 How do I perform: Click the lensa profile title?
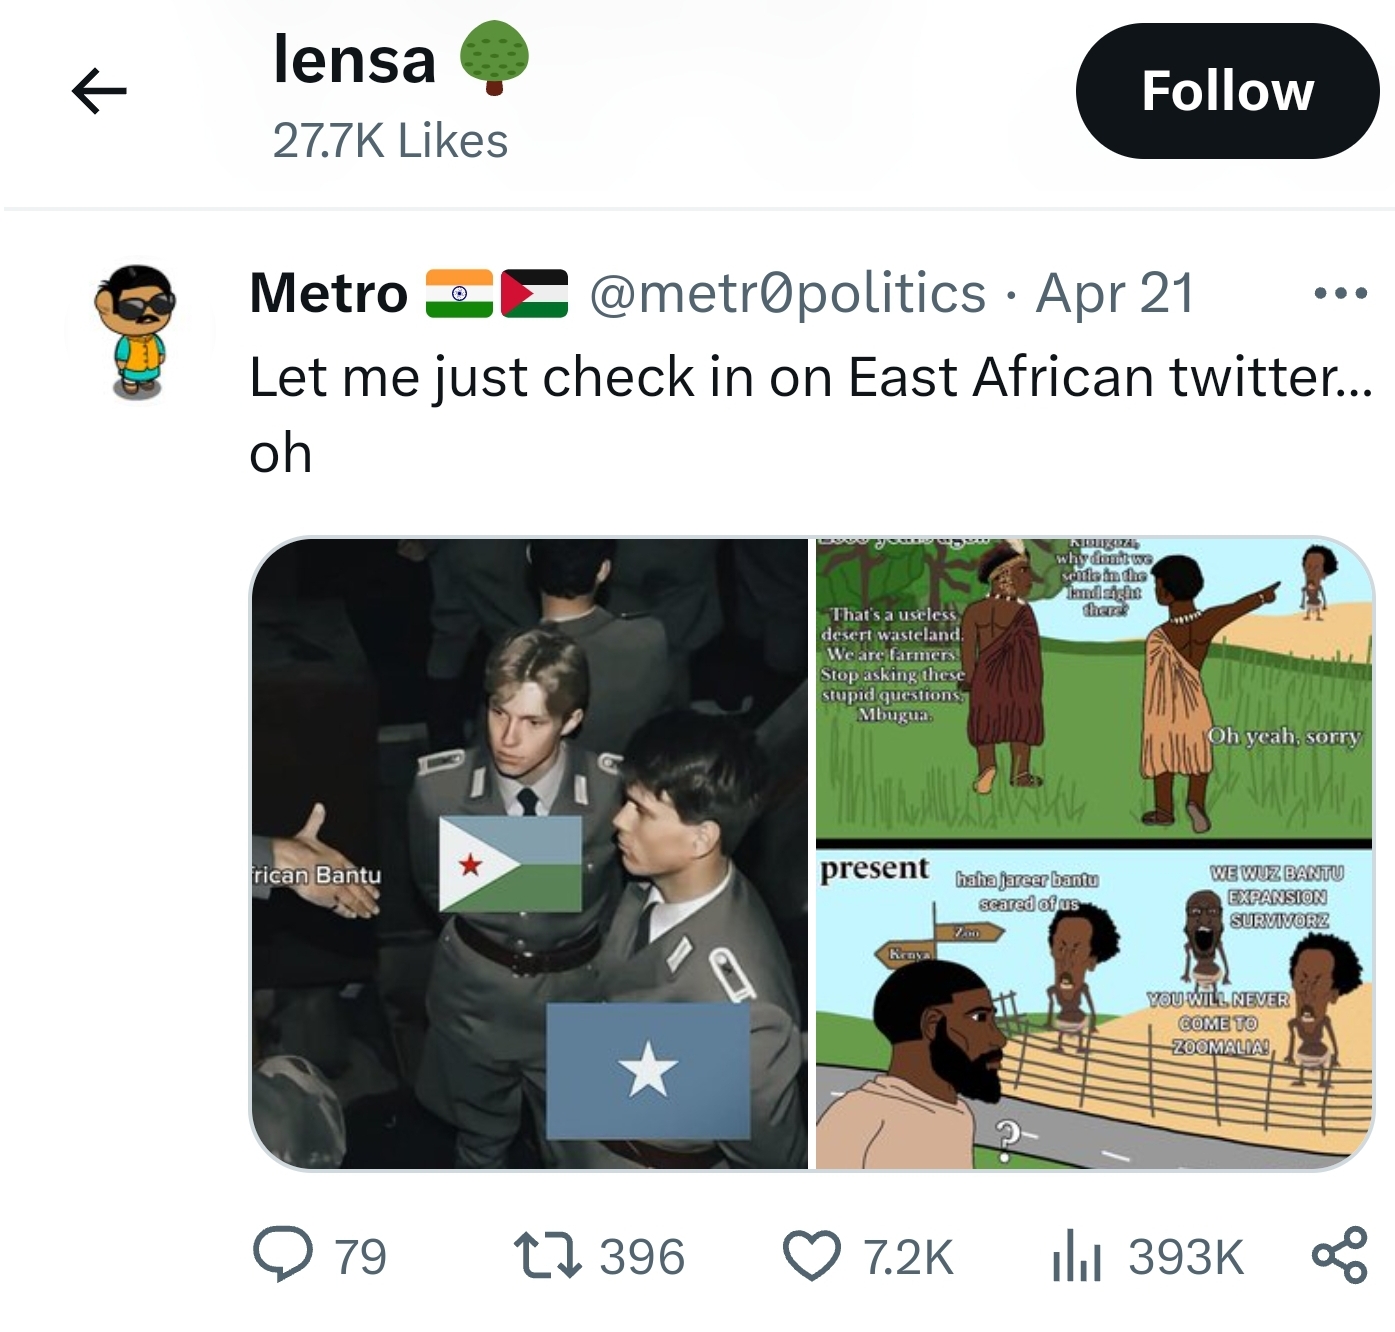pyautogui.click(x=354, y=60)
